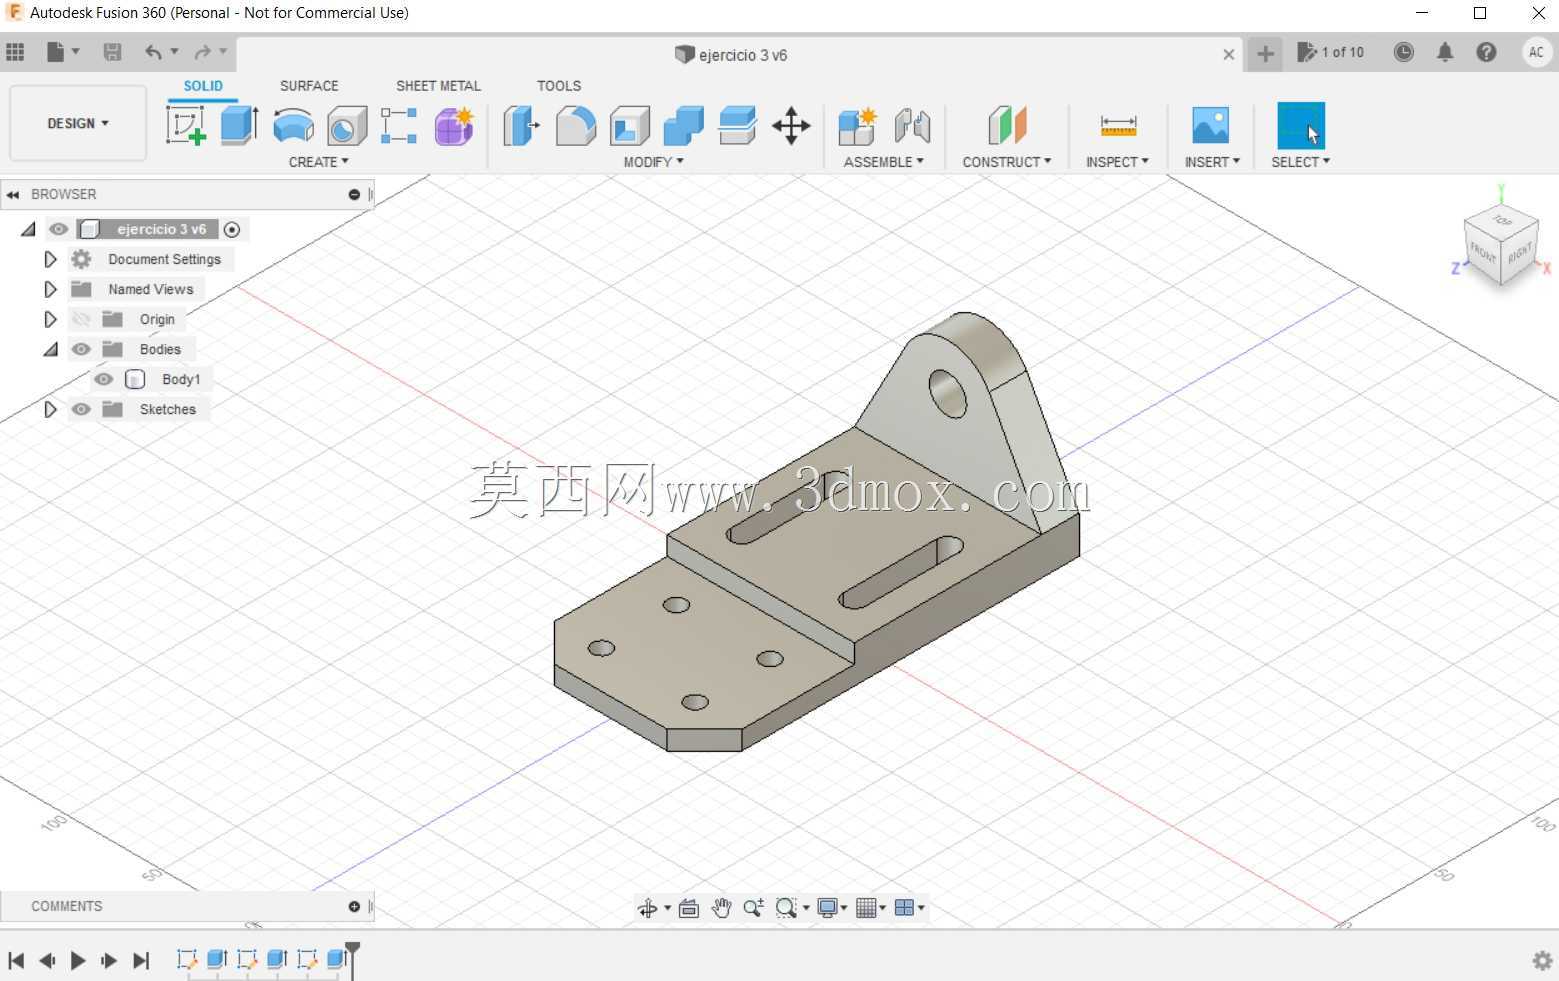1559x981 pixels.
Task: Select the Joint tool
Action: pos(912,126)
